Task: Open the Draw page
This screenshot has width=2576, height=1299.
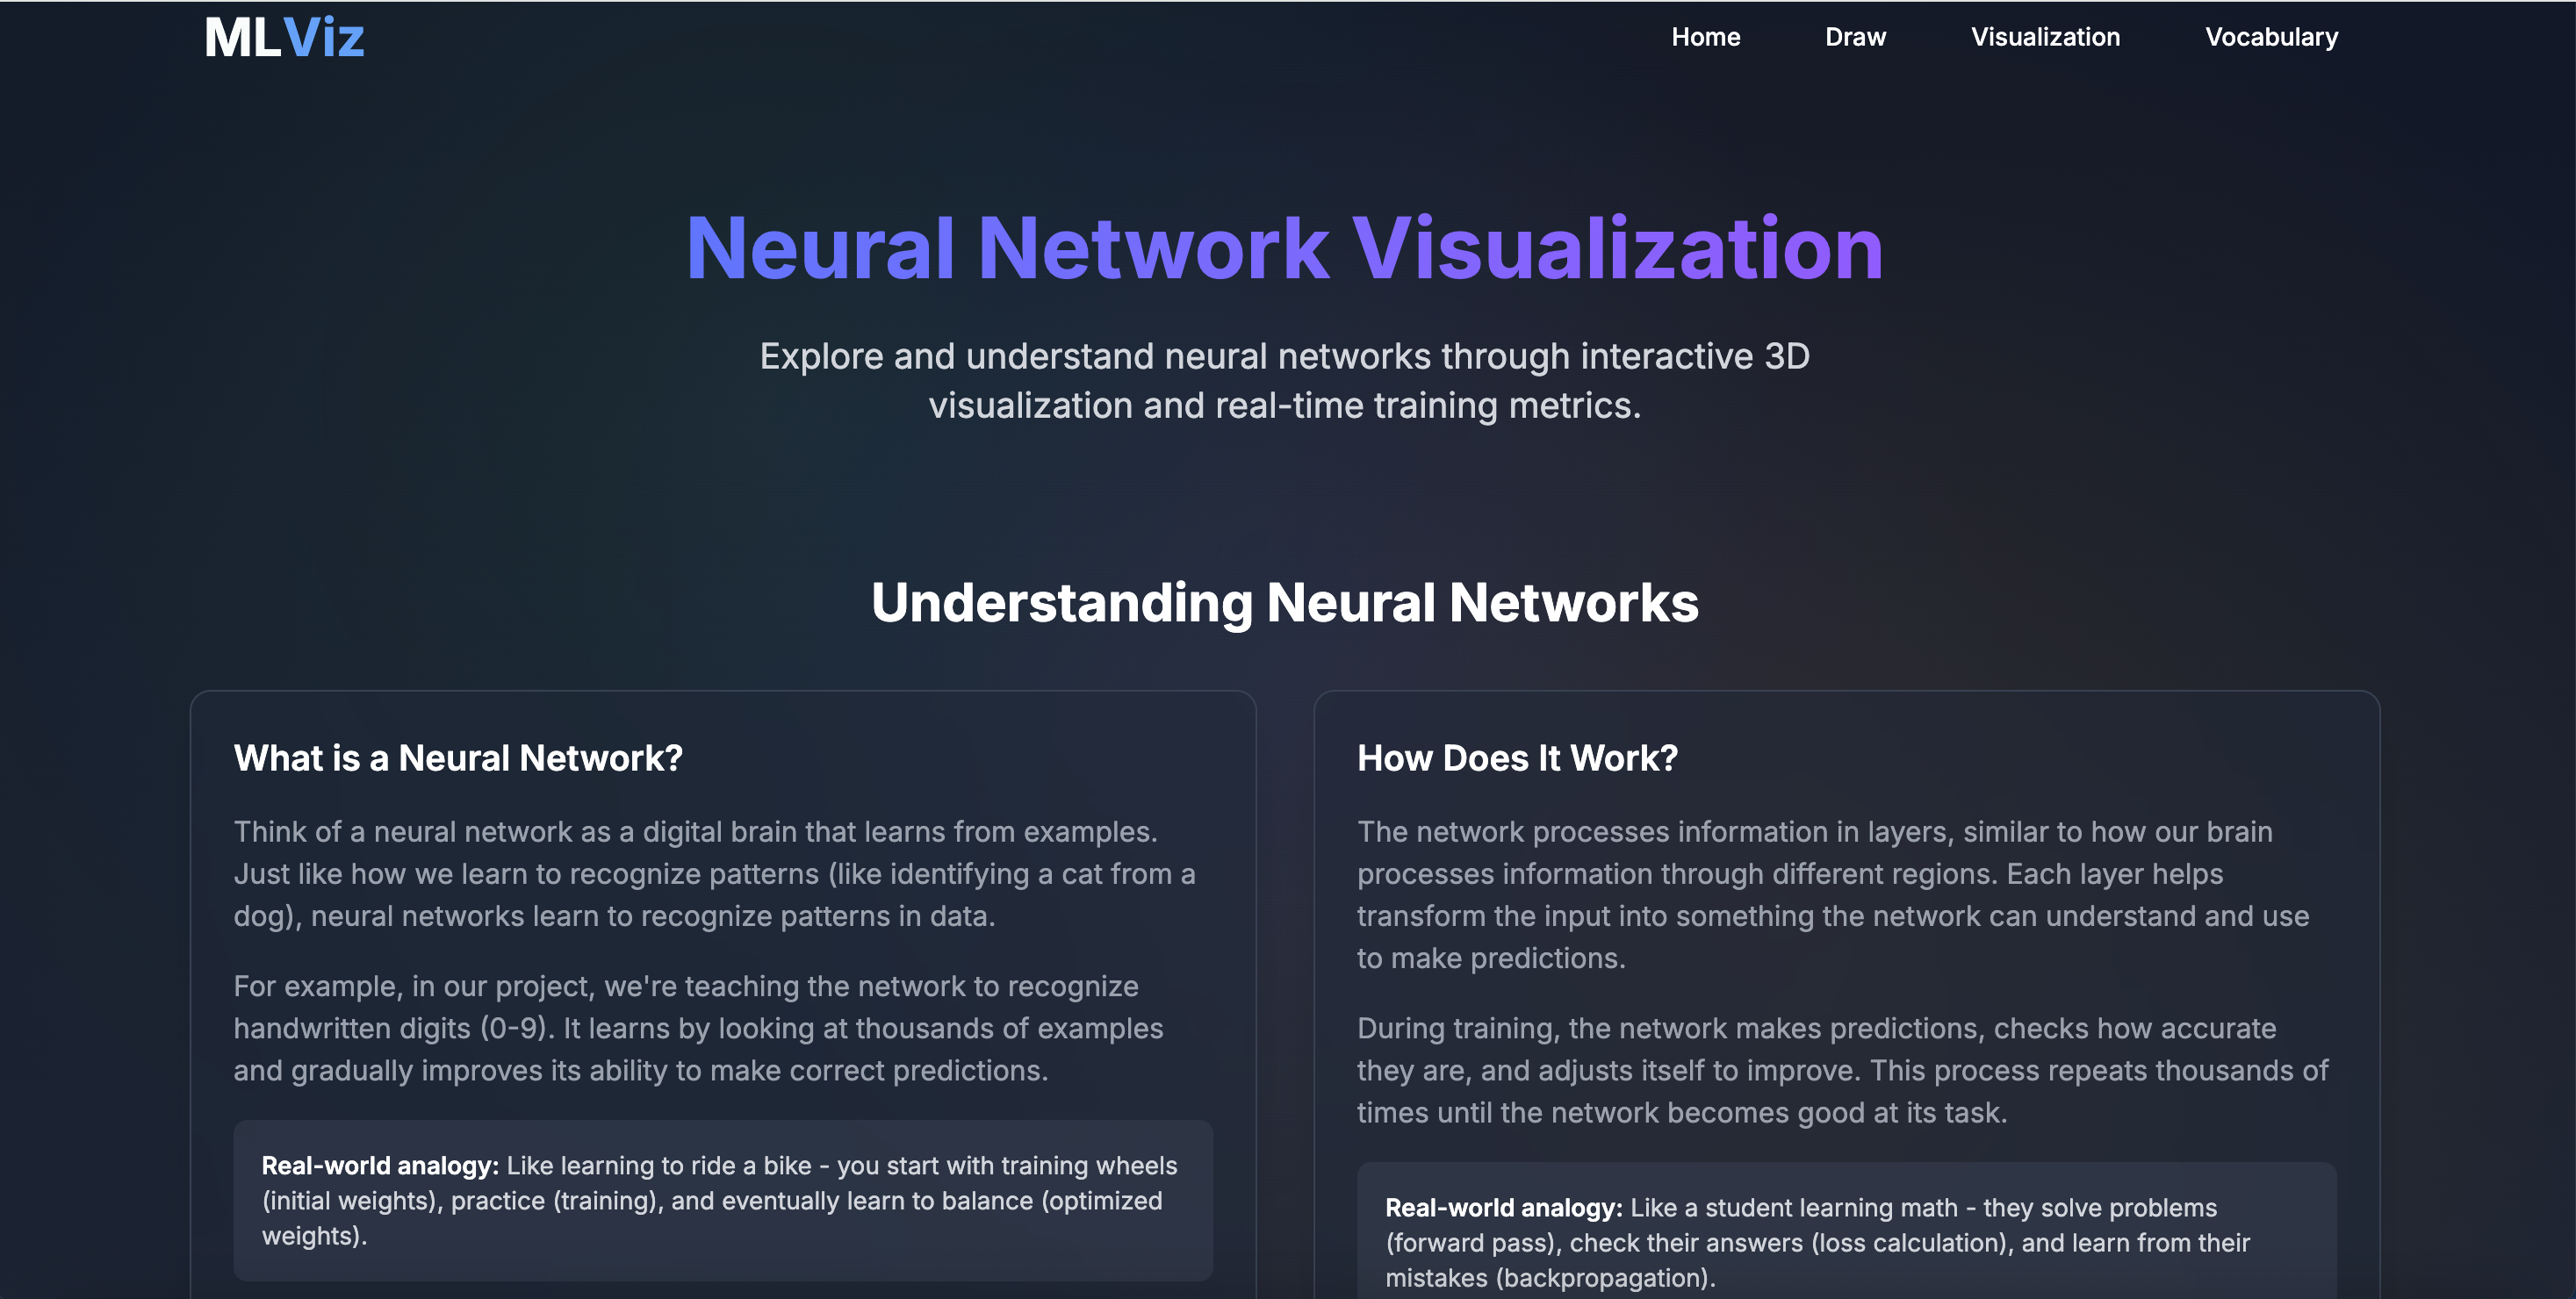Action: 1855,37
